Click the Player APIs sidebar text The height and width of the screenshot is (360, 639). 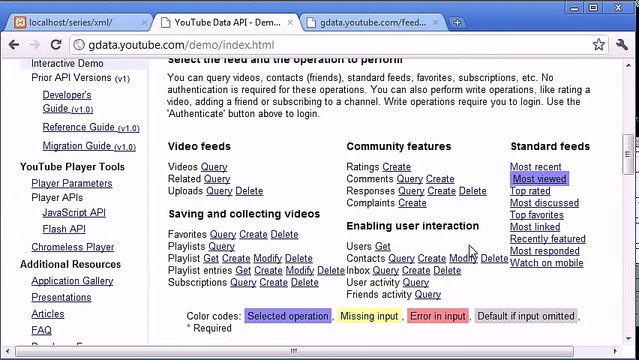pos(57,198)
